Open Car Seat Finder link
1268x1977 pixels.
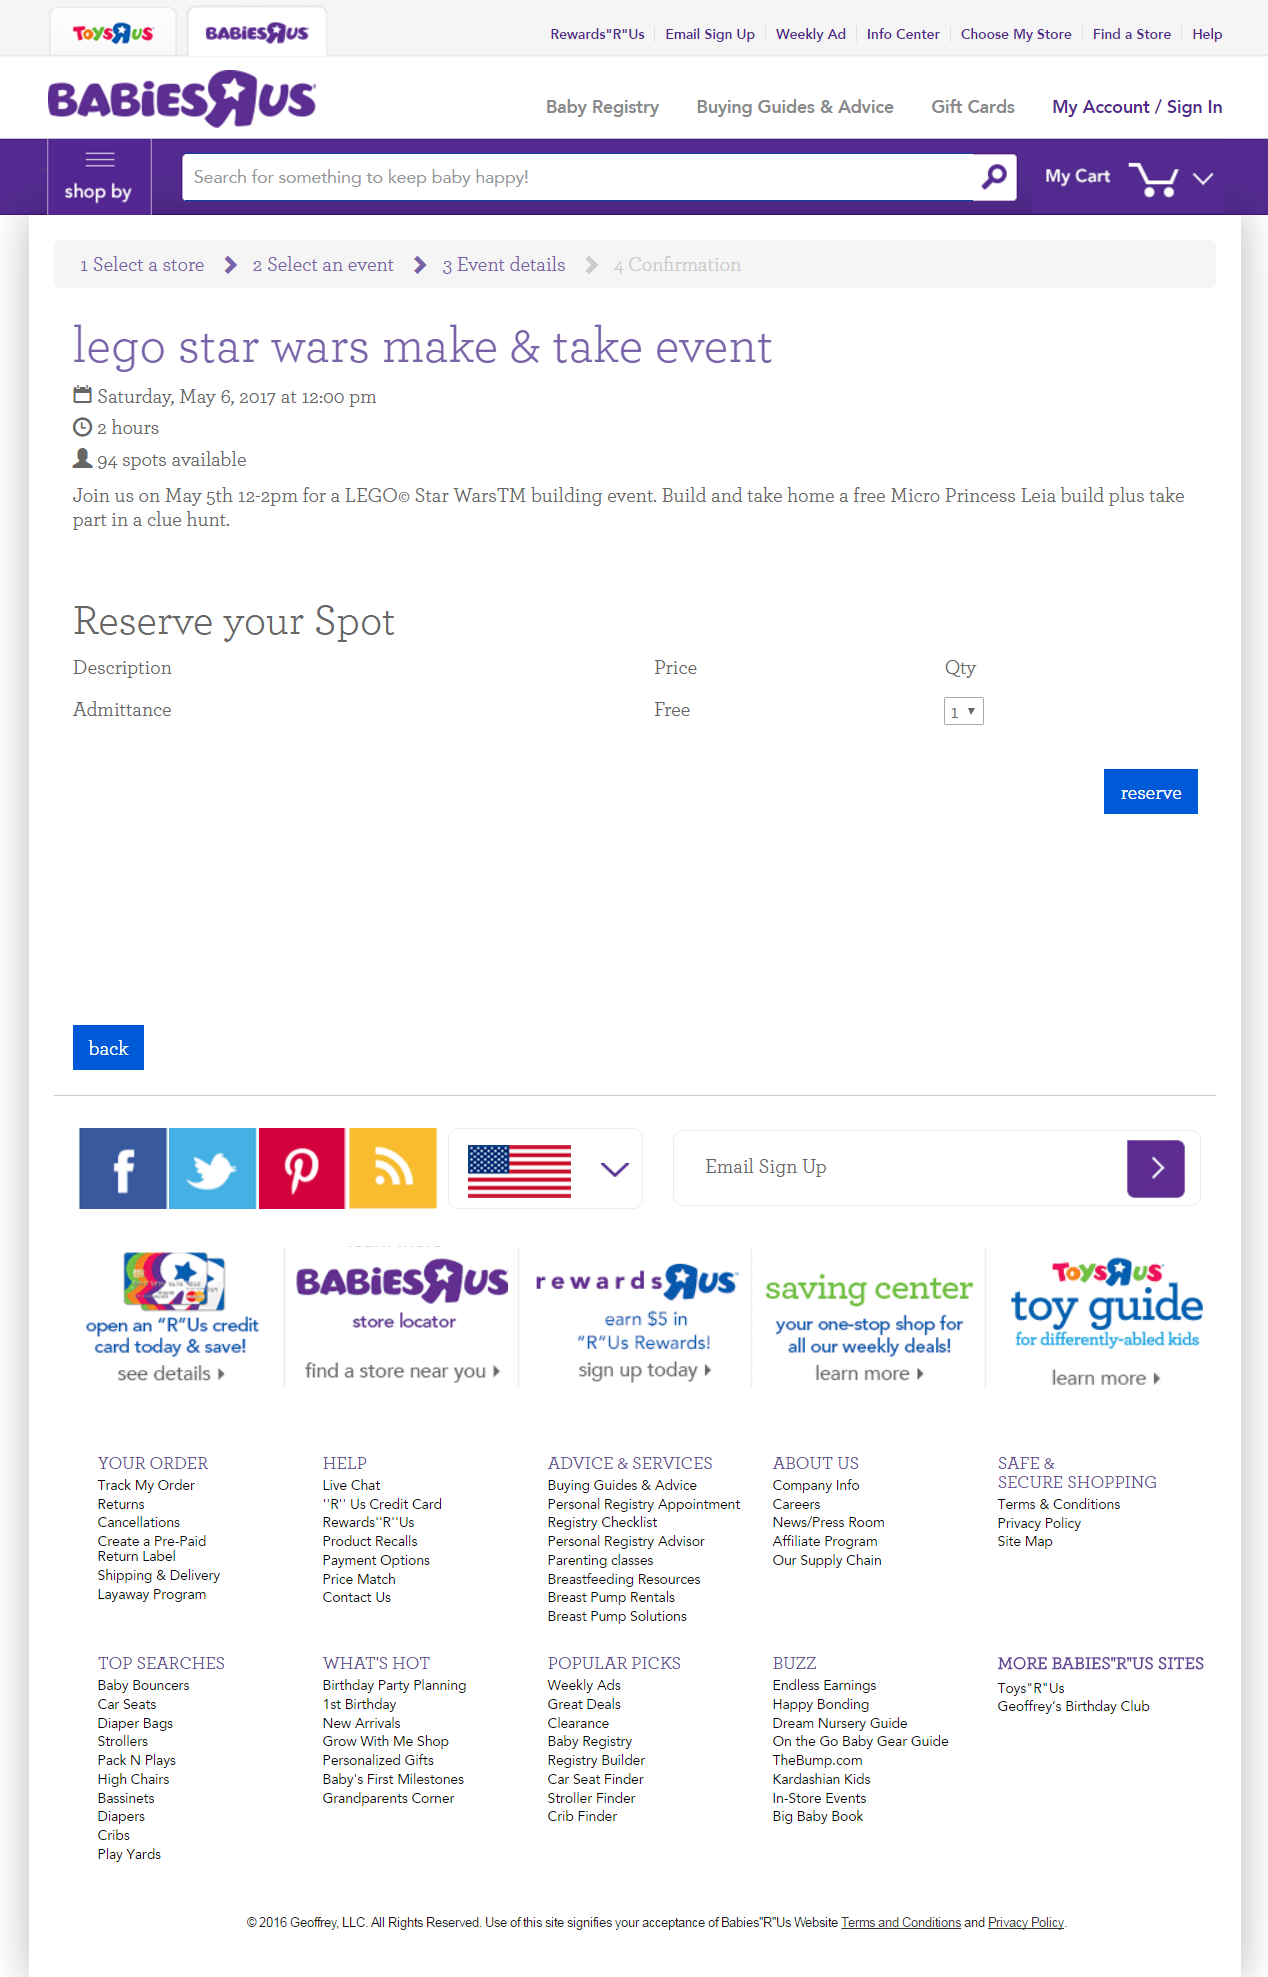point(596,1779)
